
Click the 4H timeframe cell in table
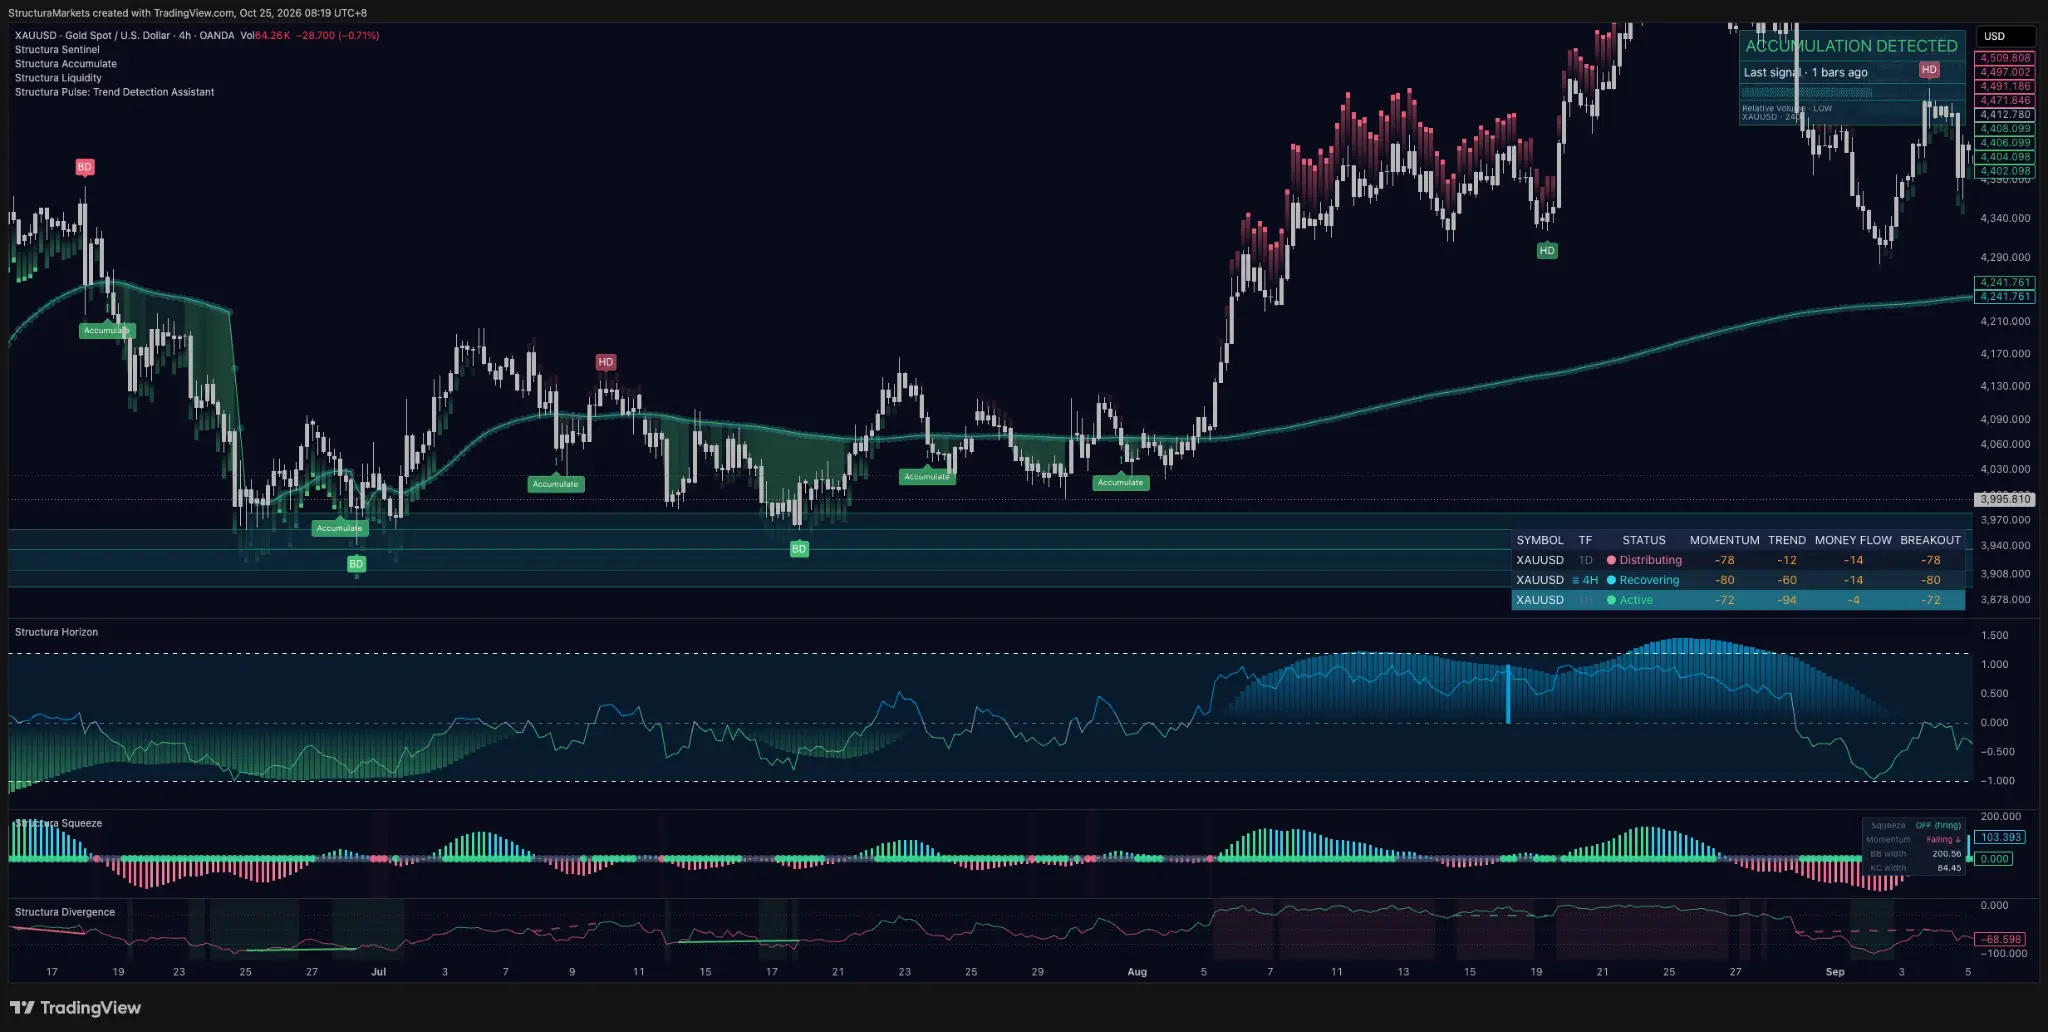tap(1586, 580)
